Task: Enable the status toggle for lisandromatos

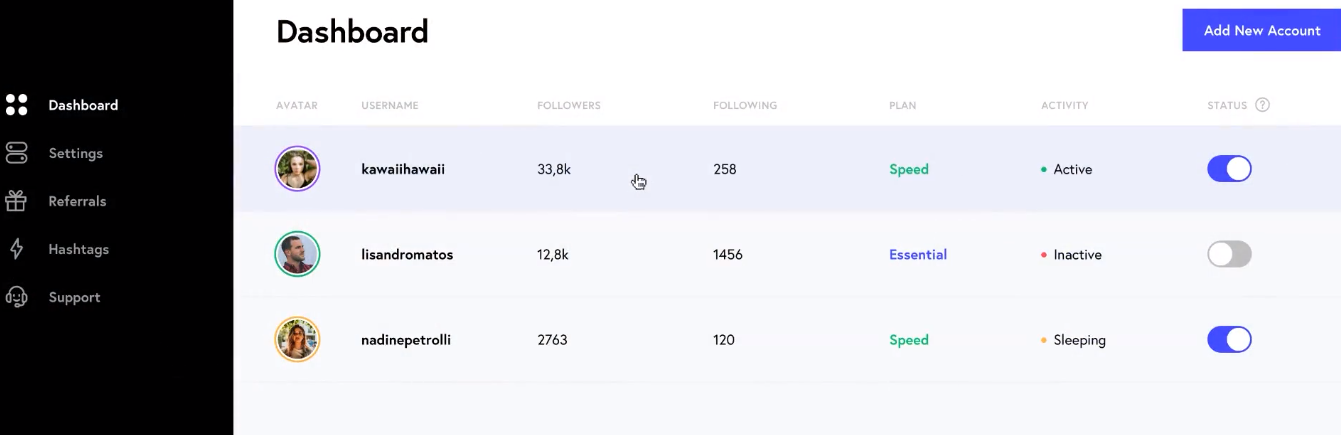Action: pos(1229,254)
